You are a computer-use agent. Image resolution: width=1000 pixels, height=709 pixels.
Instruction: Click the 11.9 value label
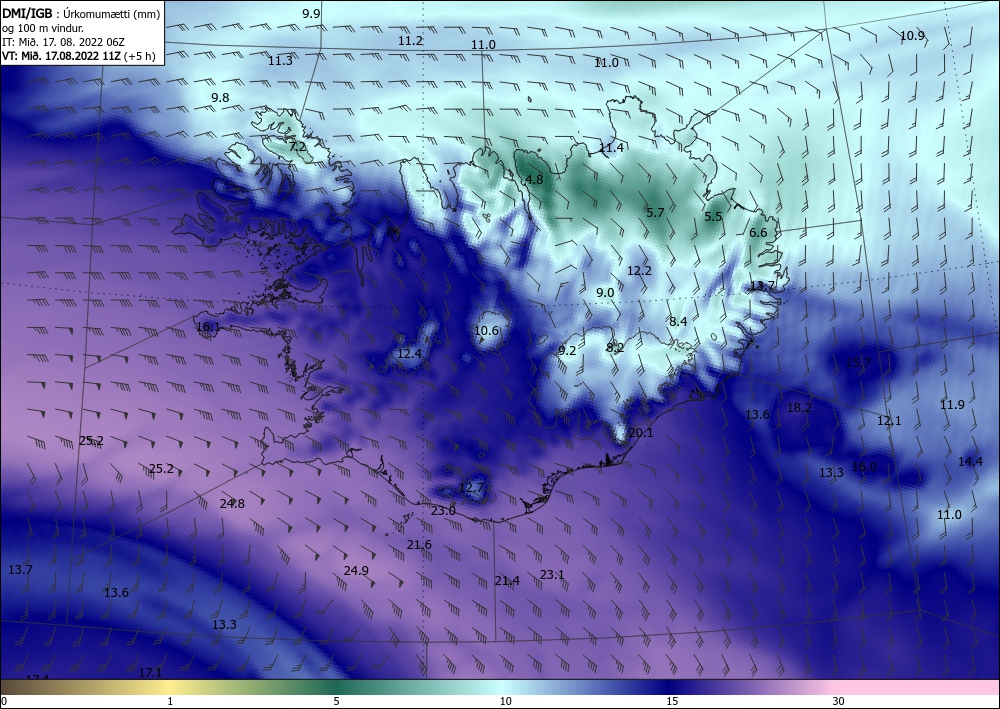pos(952,404)
